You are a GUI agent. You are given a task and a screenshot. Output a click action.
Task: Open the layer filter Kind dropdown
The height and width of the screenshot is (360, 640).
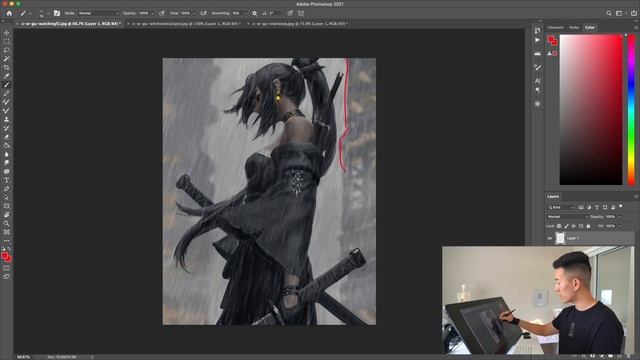562,207
